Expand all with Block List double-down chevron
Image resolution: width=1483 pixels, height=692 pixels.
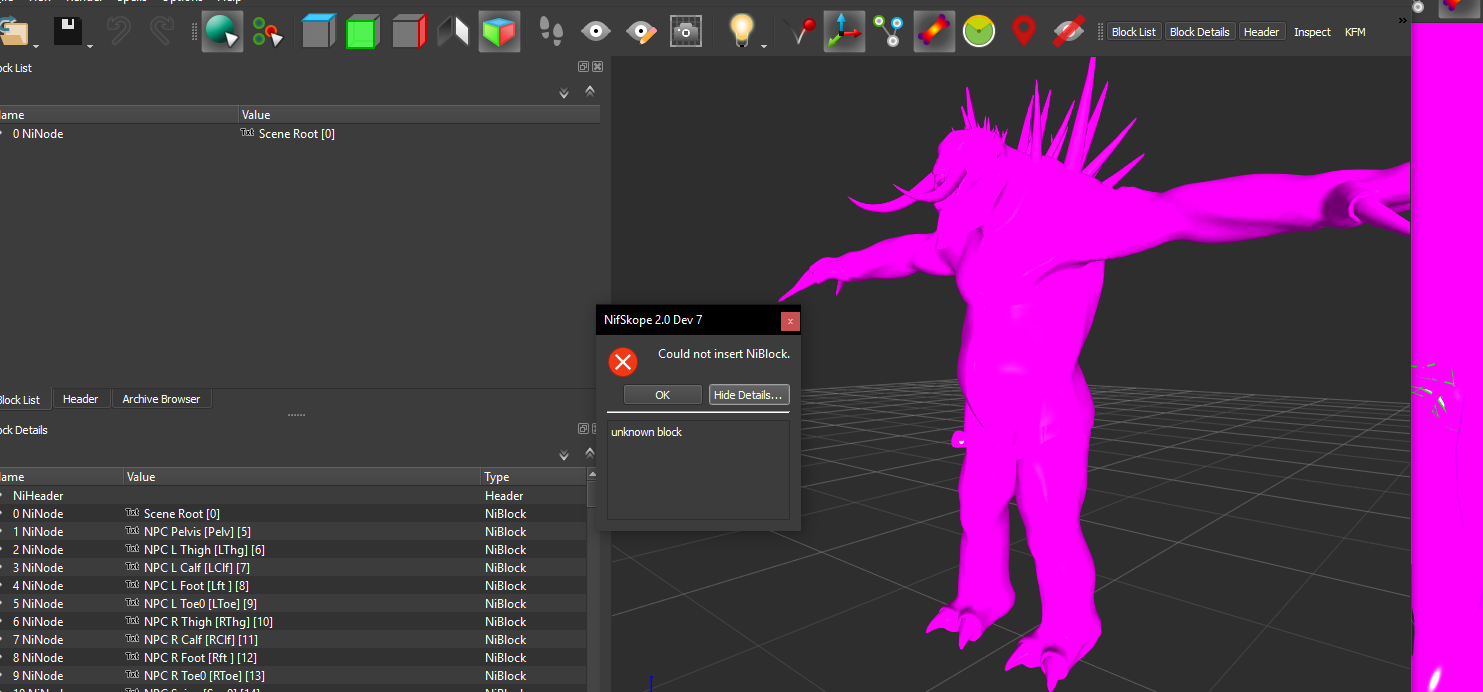[564, 92]
